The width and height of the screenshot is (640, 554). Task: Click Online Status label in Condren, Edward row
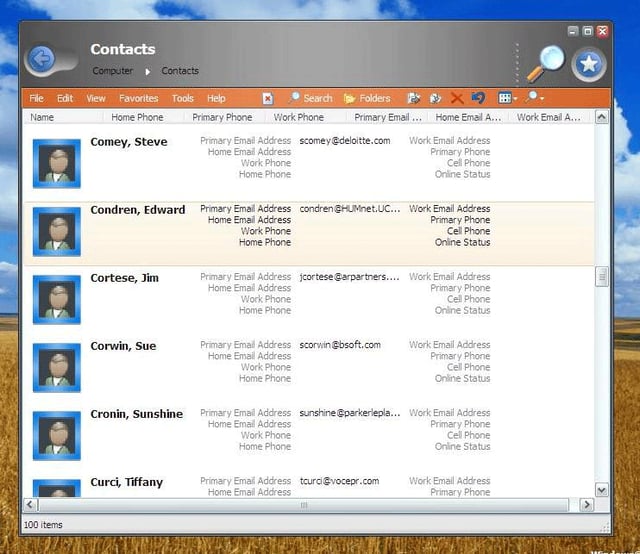click(462, 243)
